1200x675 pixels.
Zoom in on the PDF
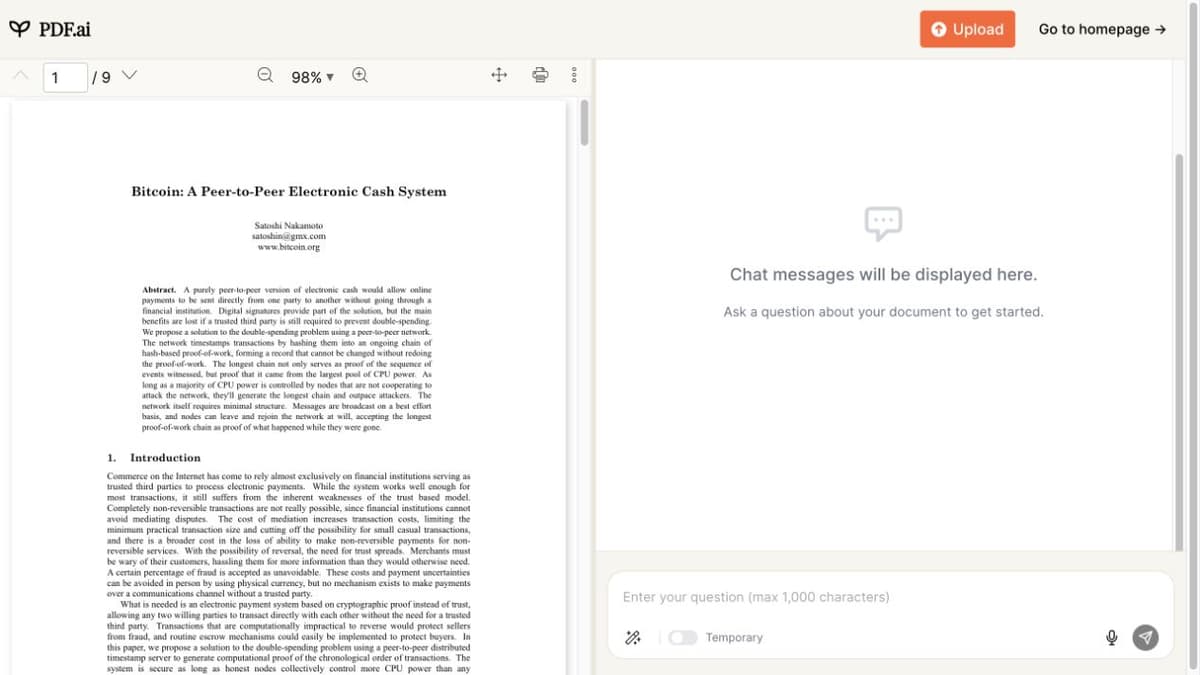(360, 75)
